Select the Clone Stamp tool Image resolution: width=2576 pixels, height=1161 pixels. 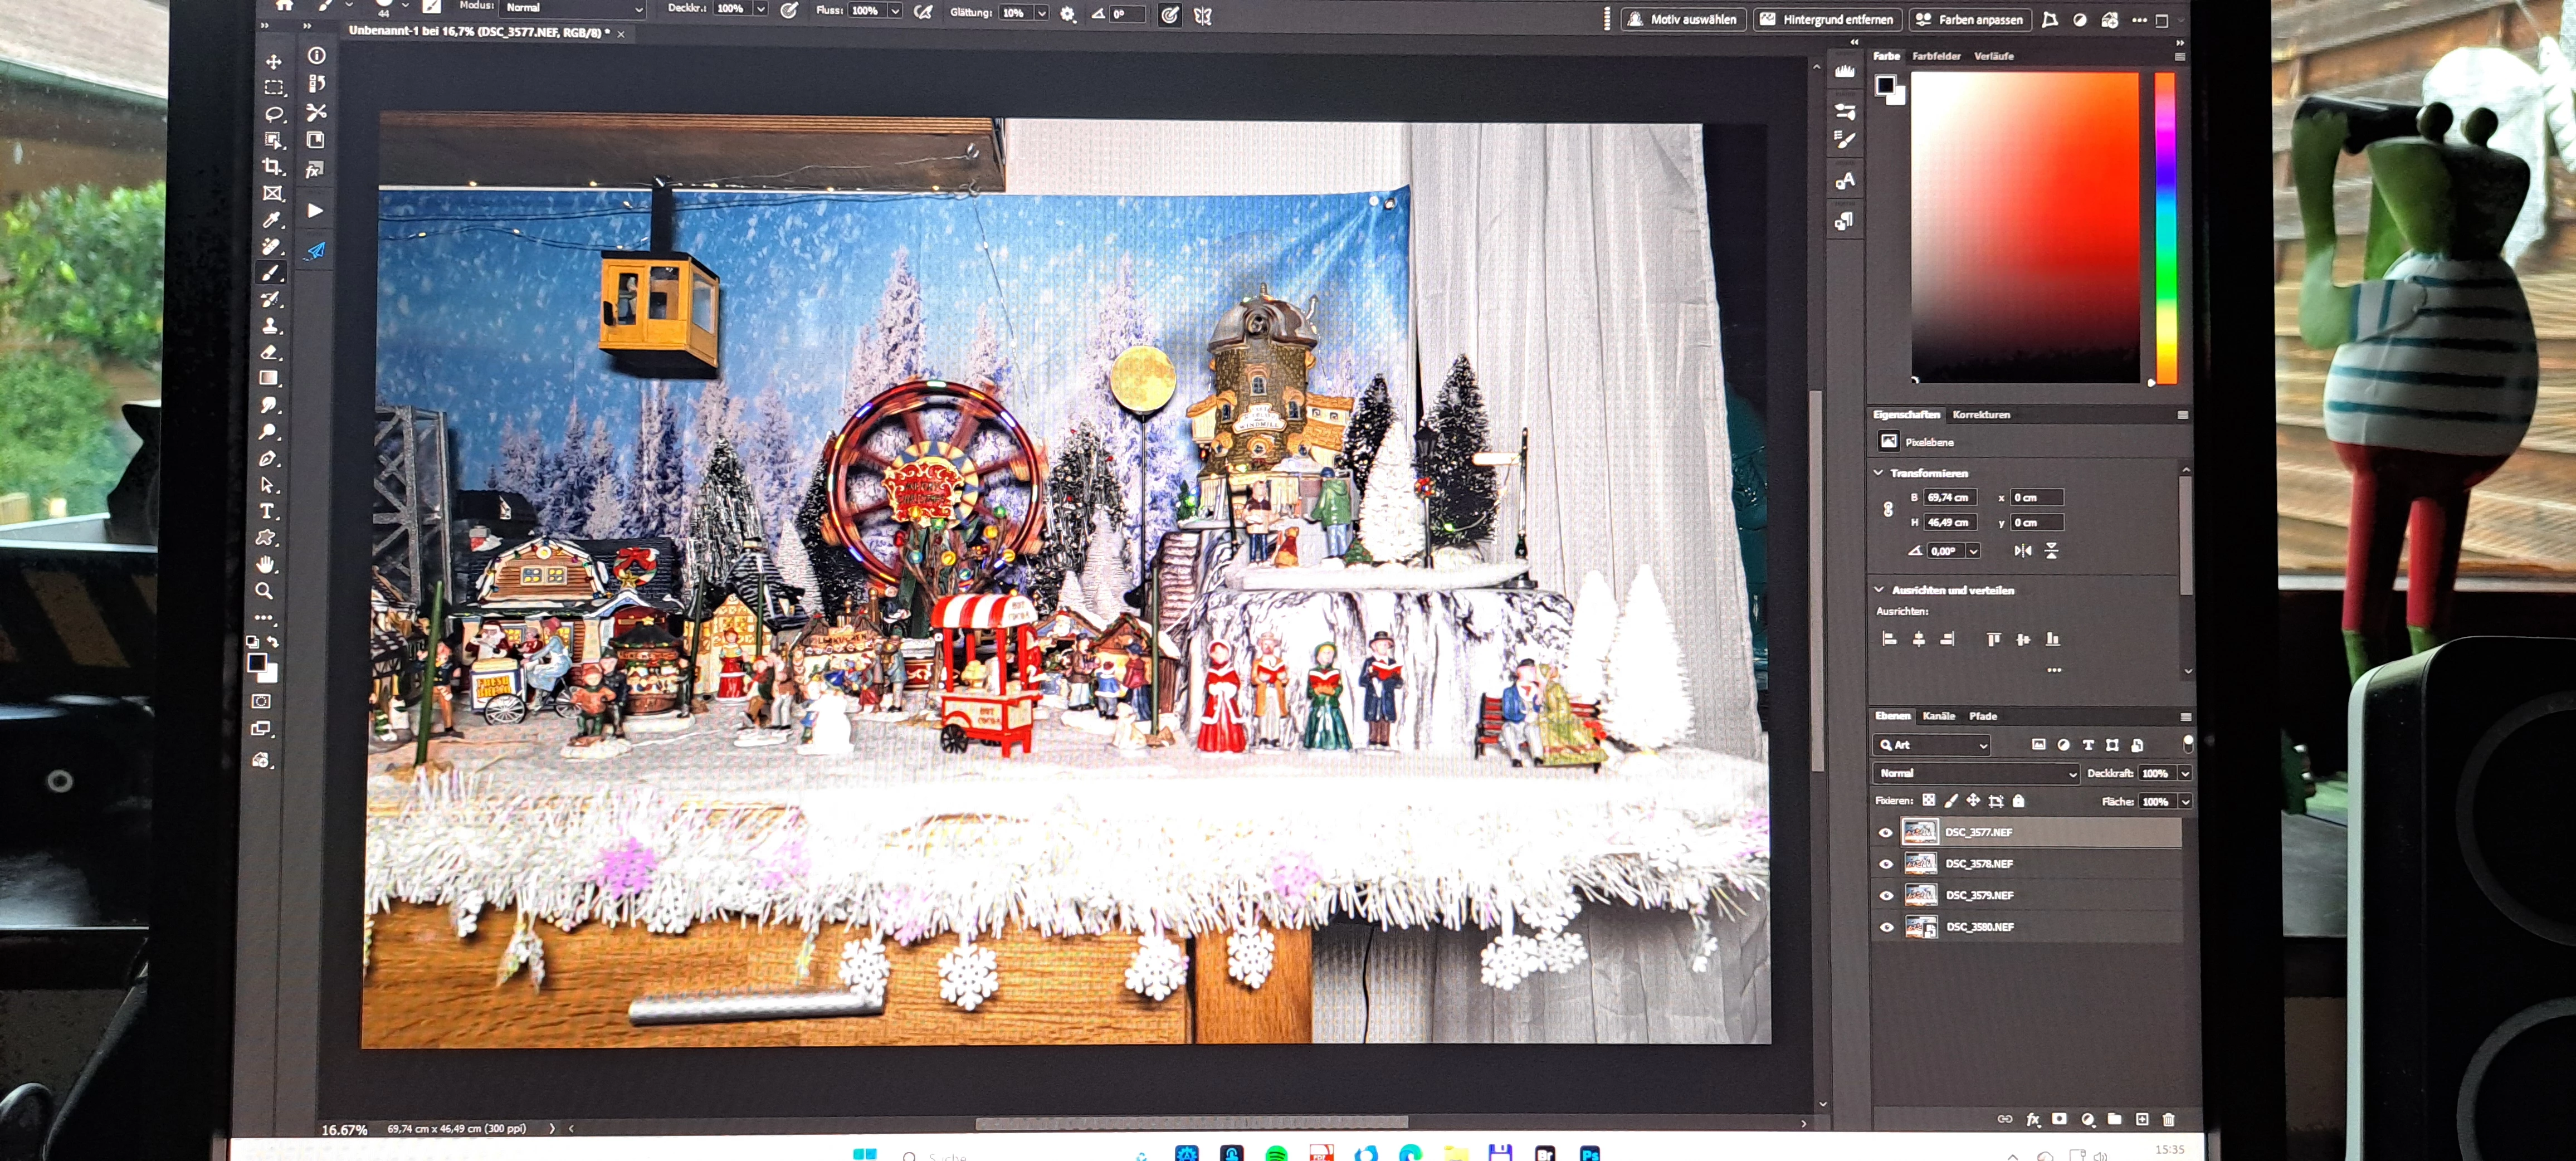point(270,326)
